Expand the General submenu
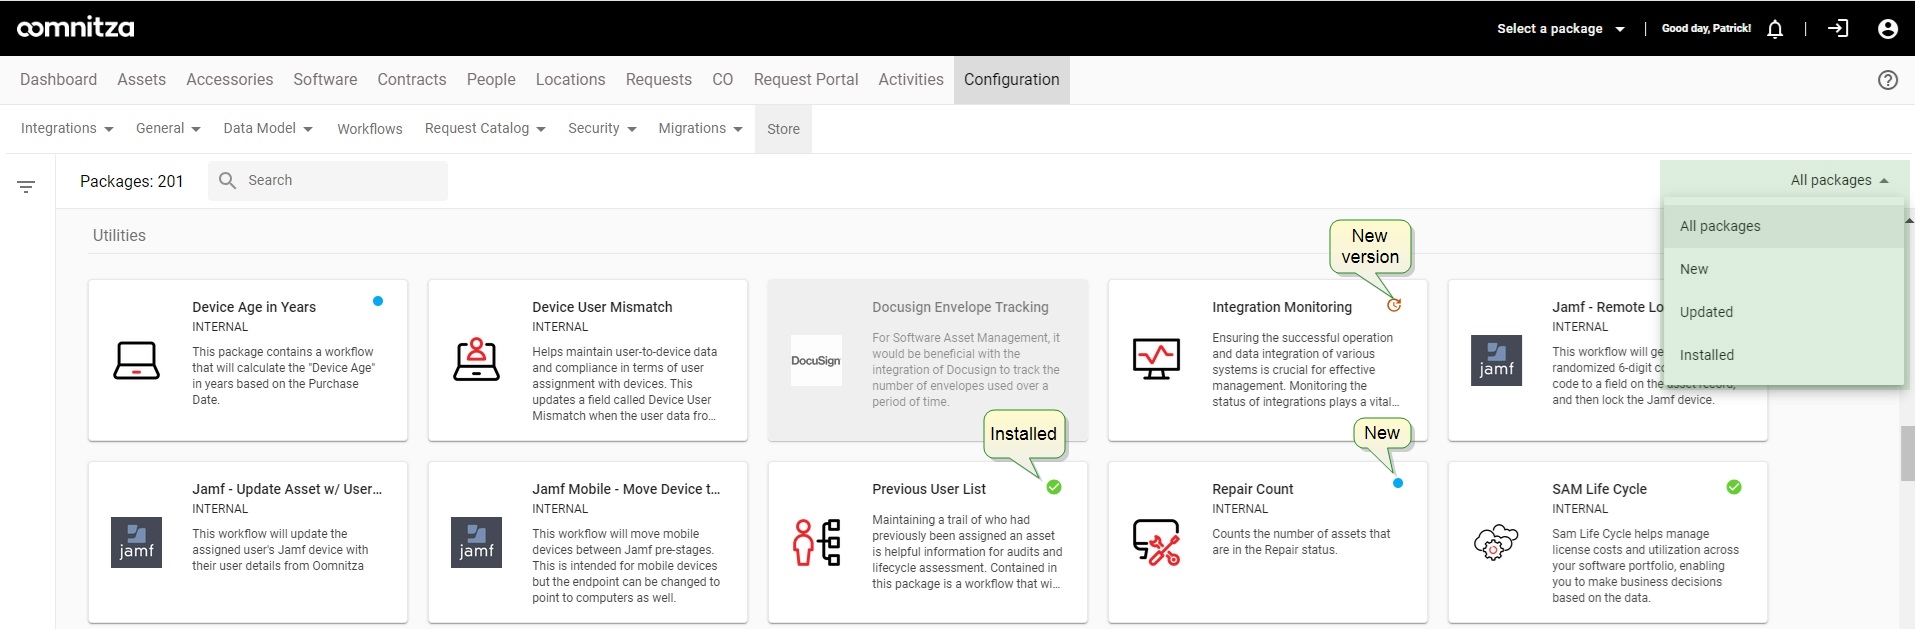This screenshot has width=1915, height=629. 168,128
